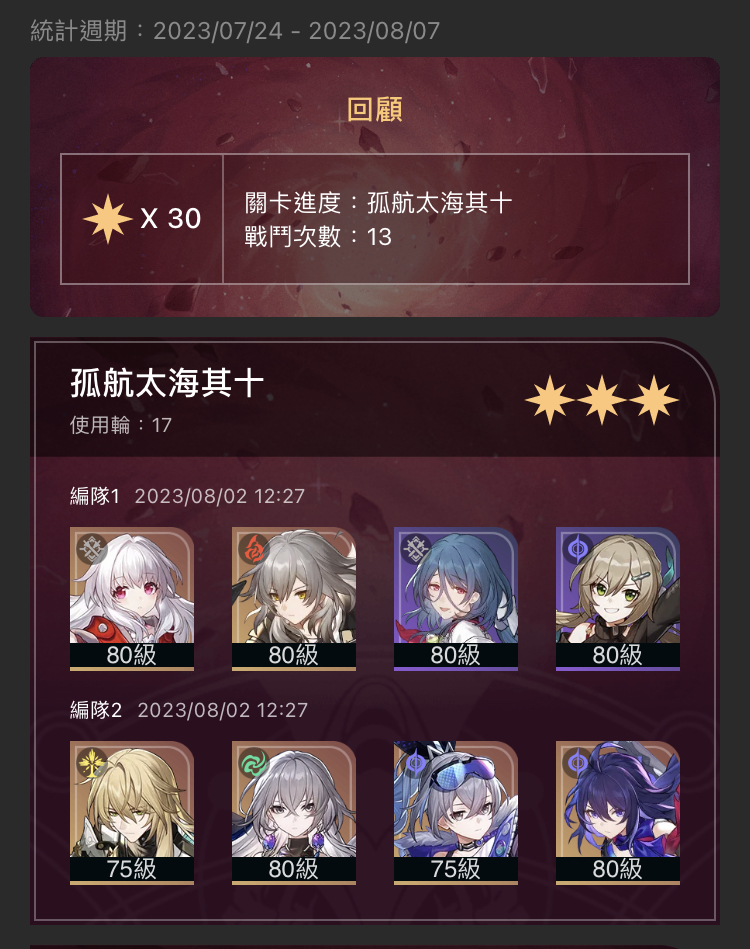Click the Quantum element icon on Qingque
Viewport: 750px width, 949px height.
pyautogui.click(x=578, y=549)
